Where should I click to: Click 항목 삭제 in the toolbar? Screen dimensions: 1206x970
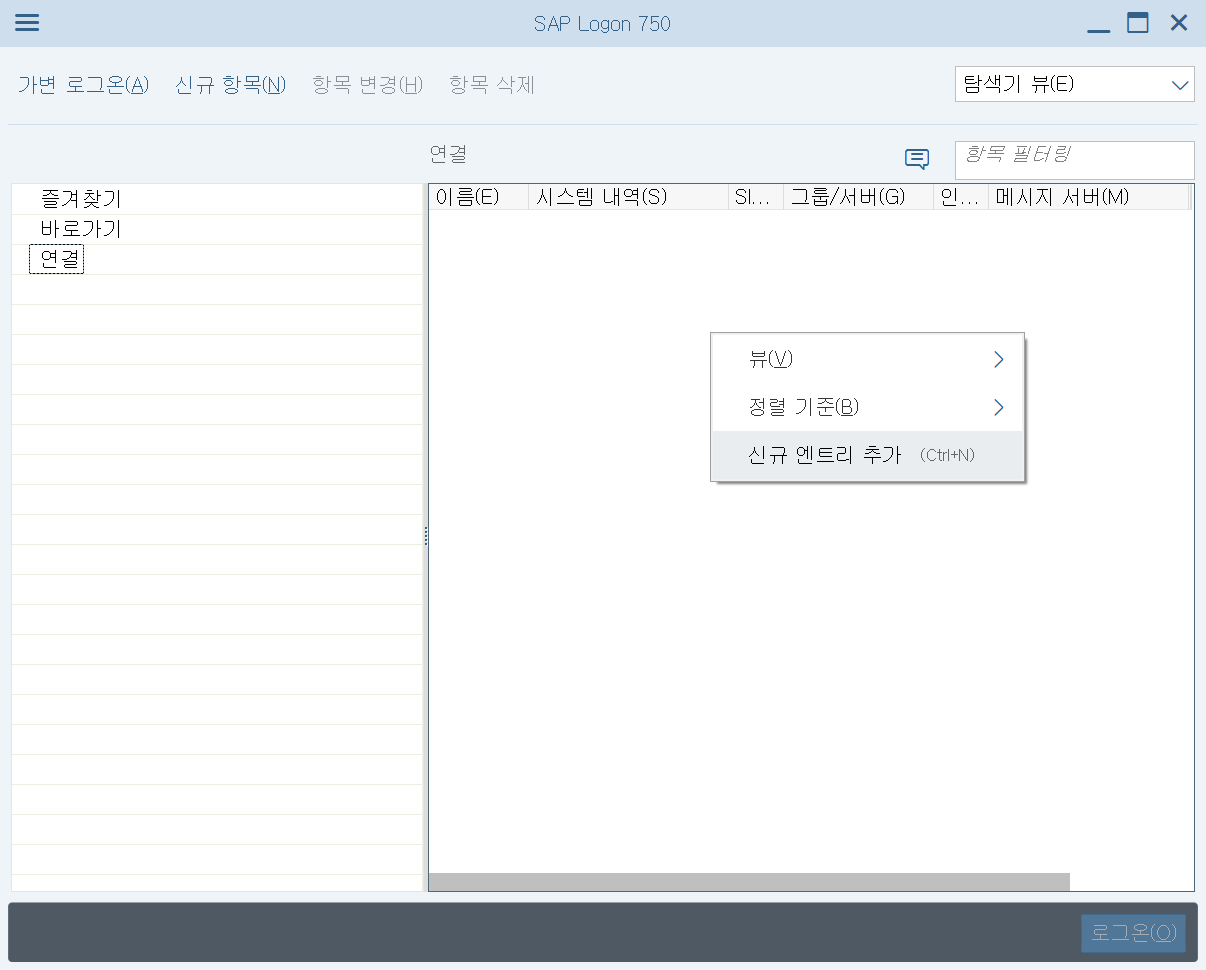[x=492, y=85]
